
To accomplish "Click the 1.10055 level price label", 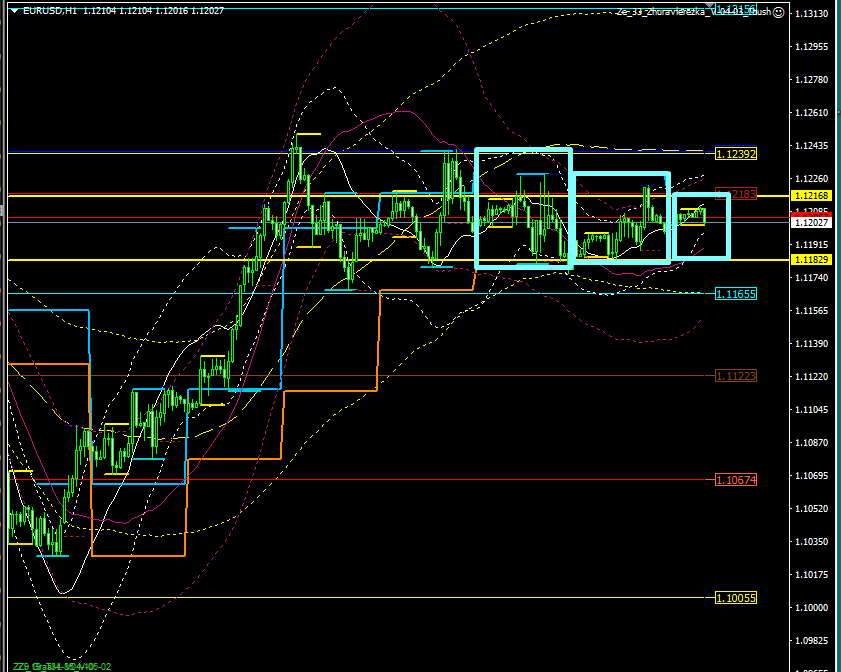I will coord(736,598).
